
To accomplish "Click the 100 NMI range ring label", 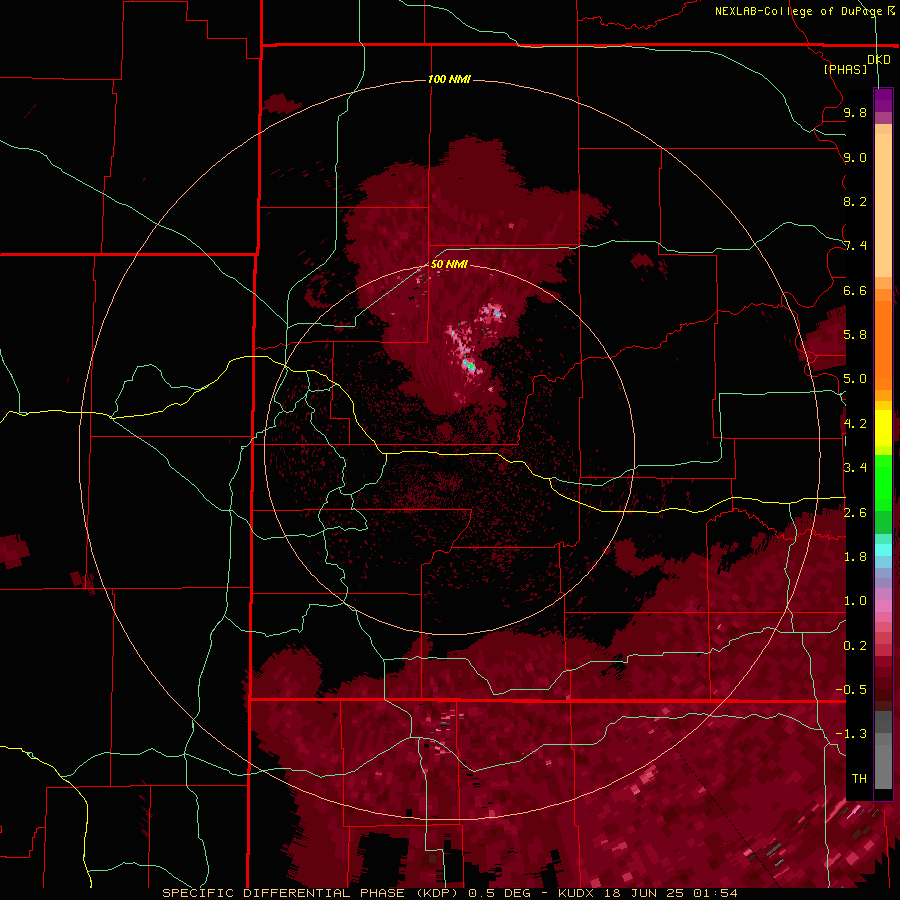I will (x=449, y=79).
